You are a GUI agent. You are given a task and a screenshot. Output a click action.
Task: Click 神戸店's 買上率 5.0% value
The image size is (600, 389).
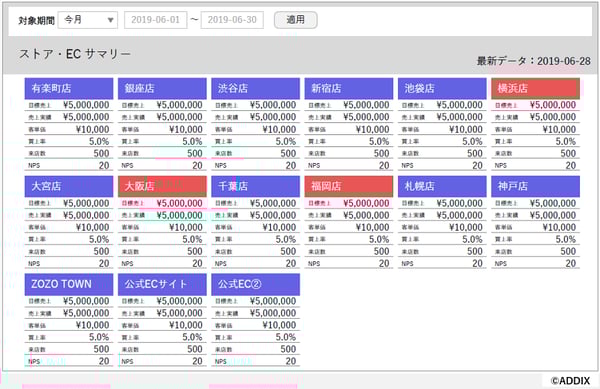[566, 239]
